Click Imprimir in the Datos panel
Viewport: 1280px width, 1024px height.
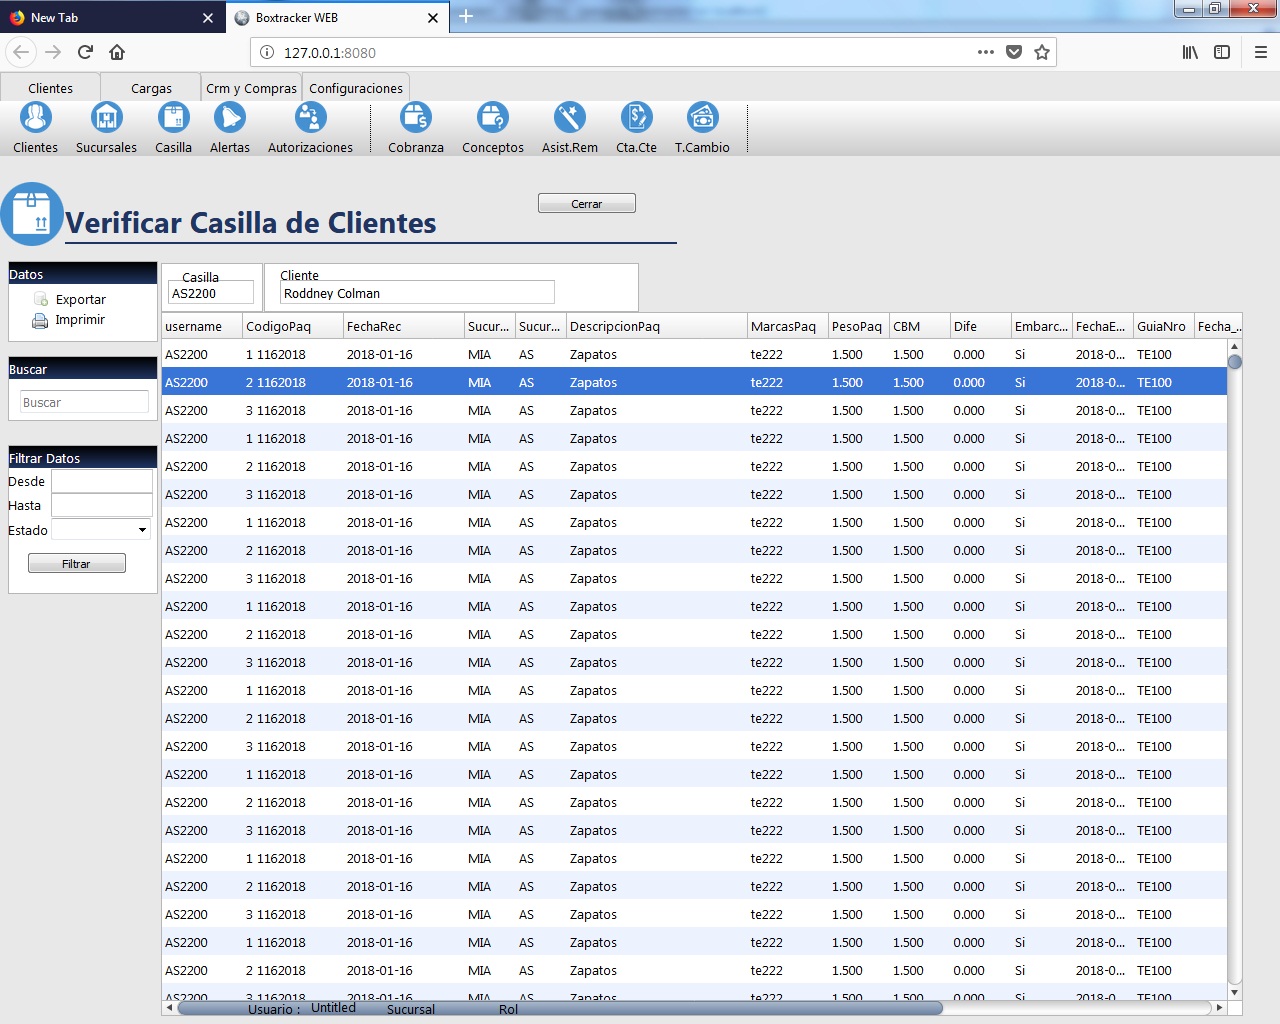coord(80,320)
